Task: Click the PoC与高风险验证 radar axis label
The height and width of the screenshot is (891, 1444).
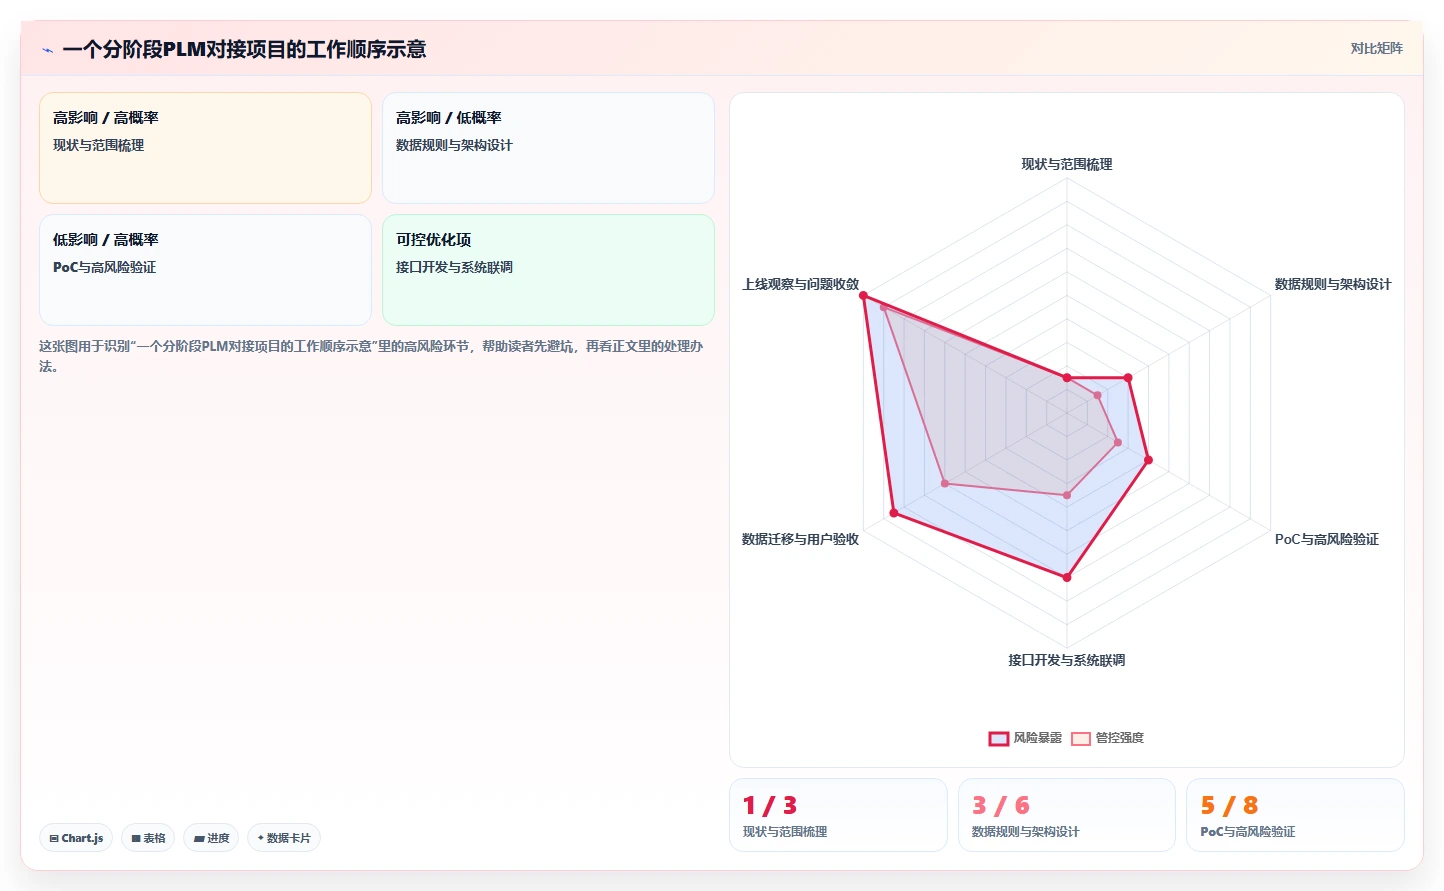Action: 1326,539
